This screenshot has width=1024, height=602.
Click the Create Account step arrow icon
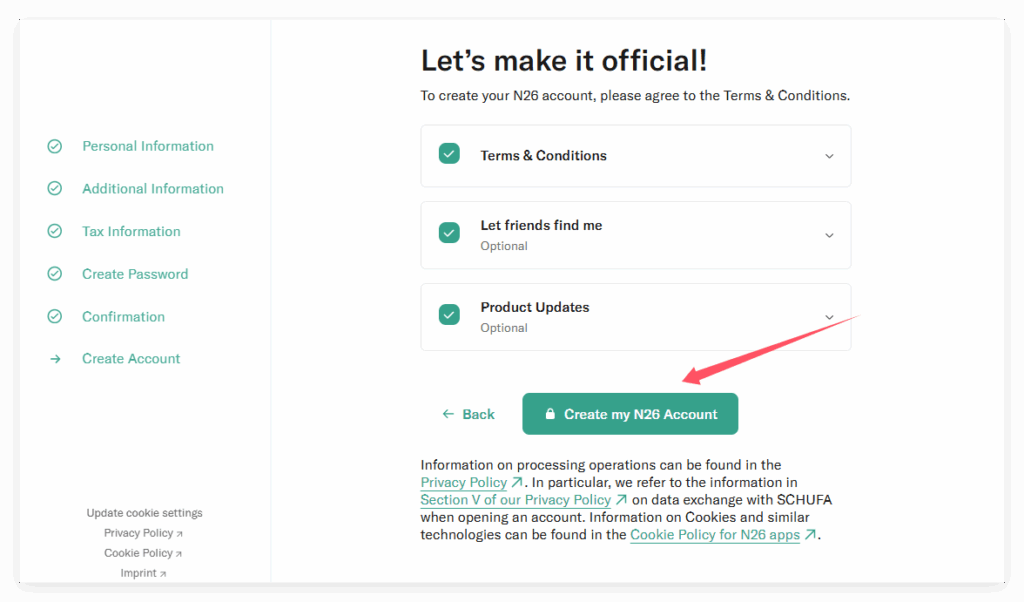pyautogui.click(x=55, y=359)
